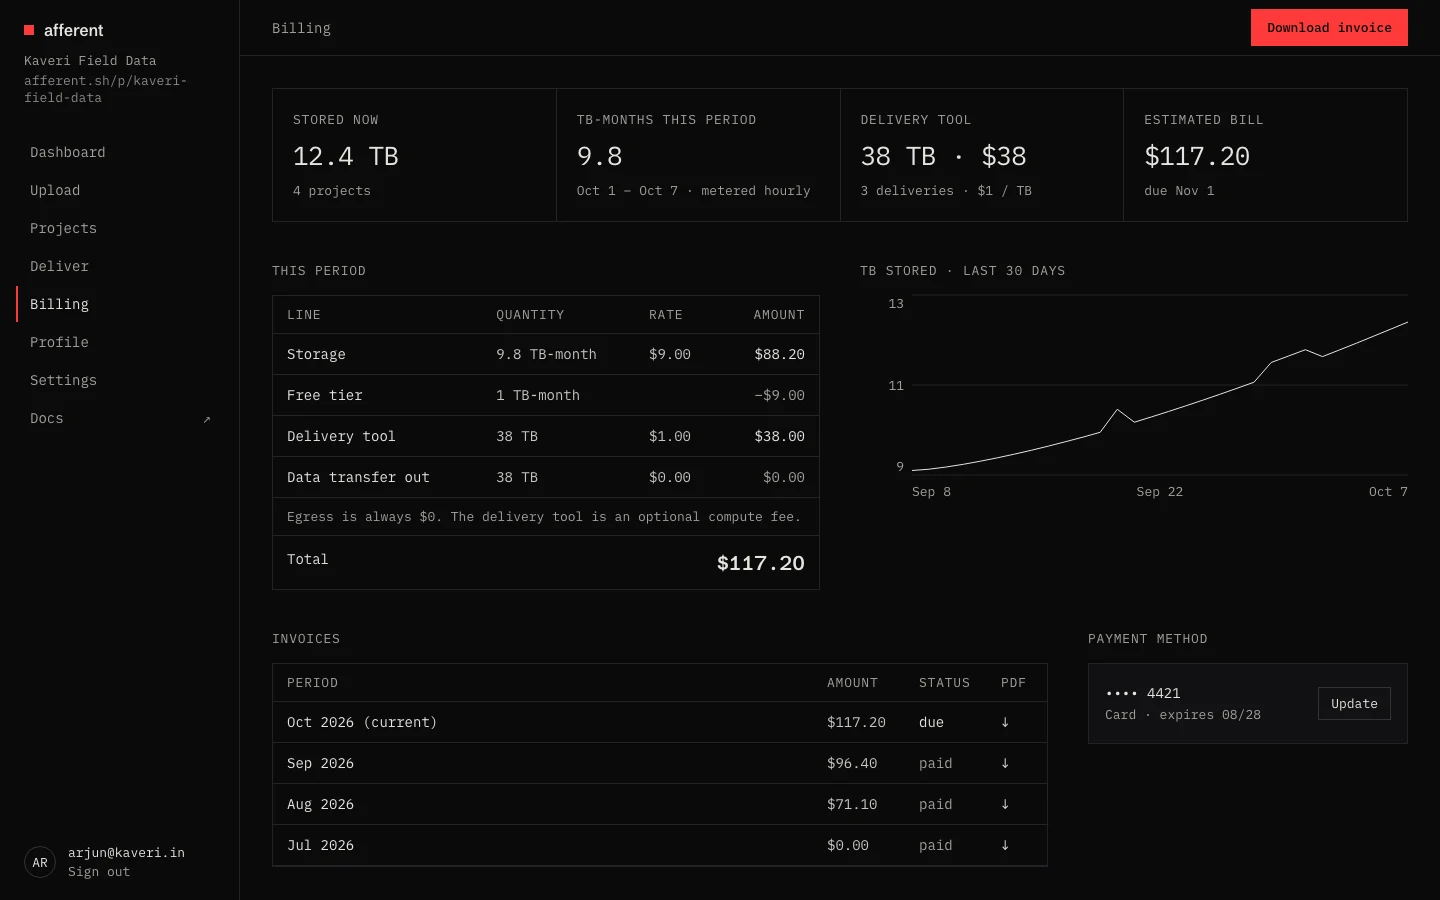This screenshot has width=1440, height=900.
Task: Open Docs via external link arrow
Action: (207, 419)
